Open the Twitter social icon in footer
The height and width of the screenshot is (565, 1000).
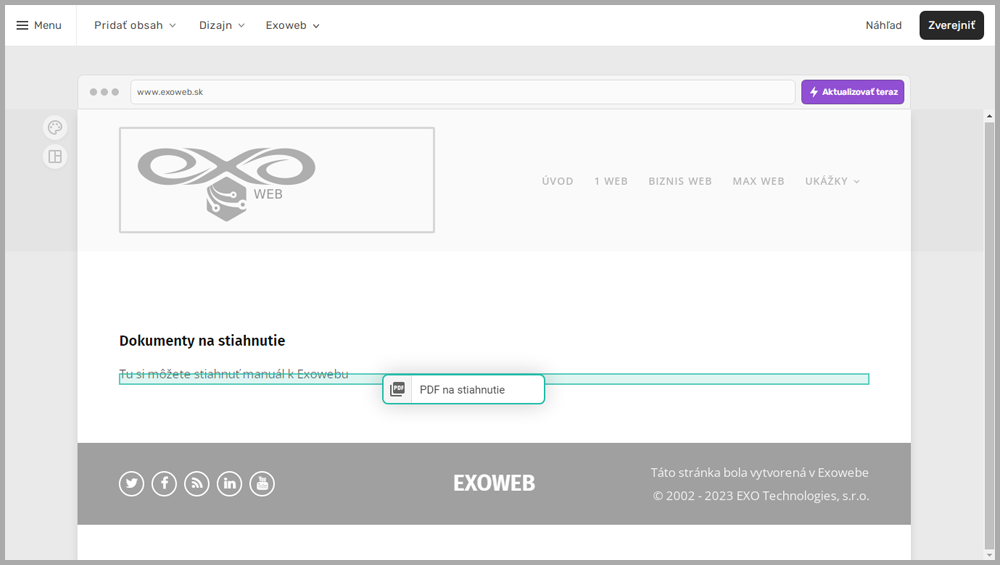tap(132, 484)
